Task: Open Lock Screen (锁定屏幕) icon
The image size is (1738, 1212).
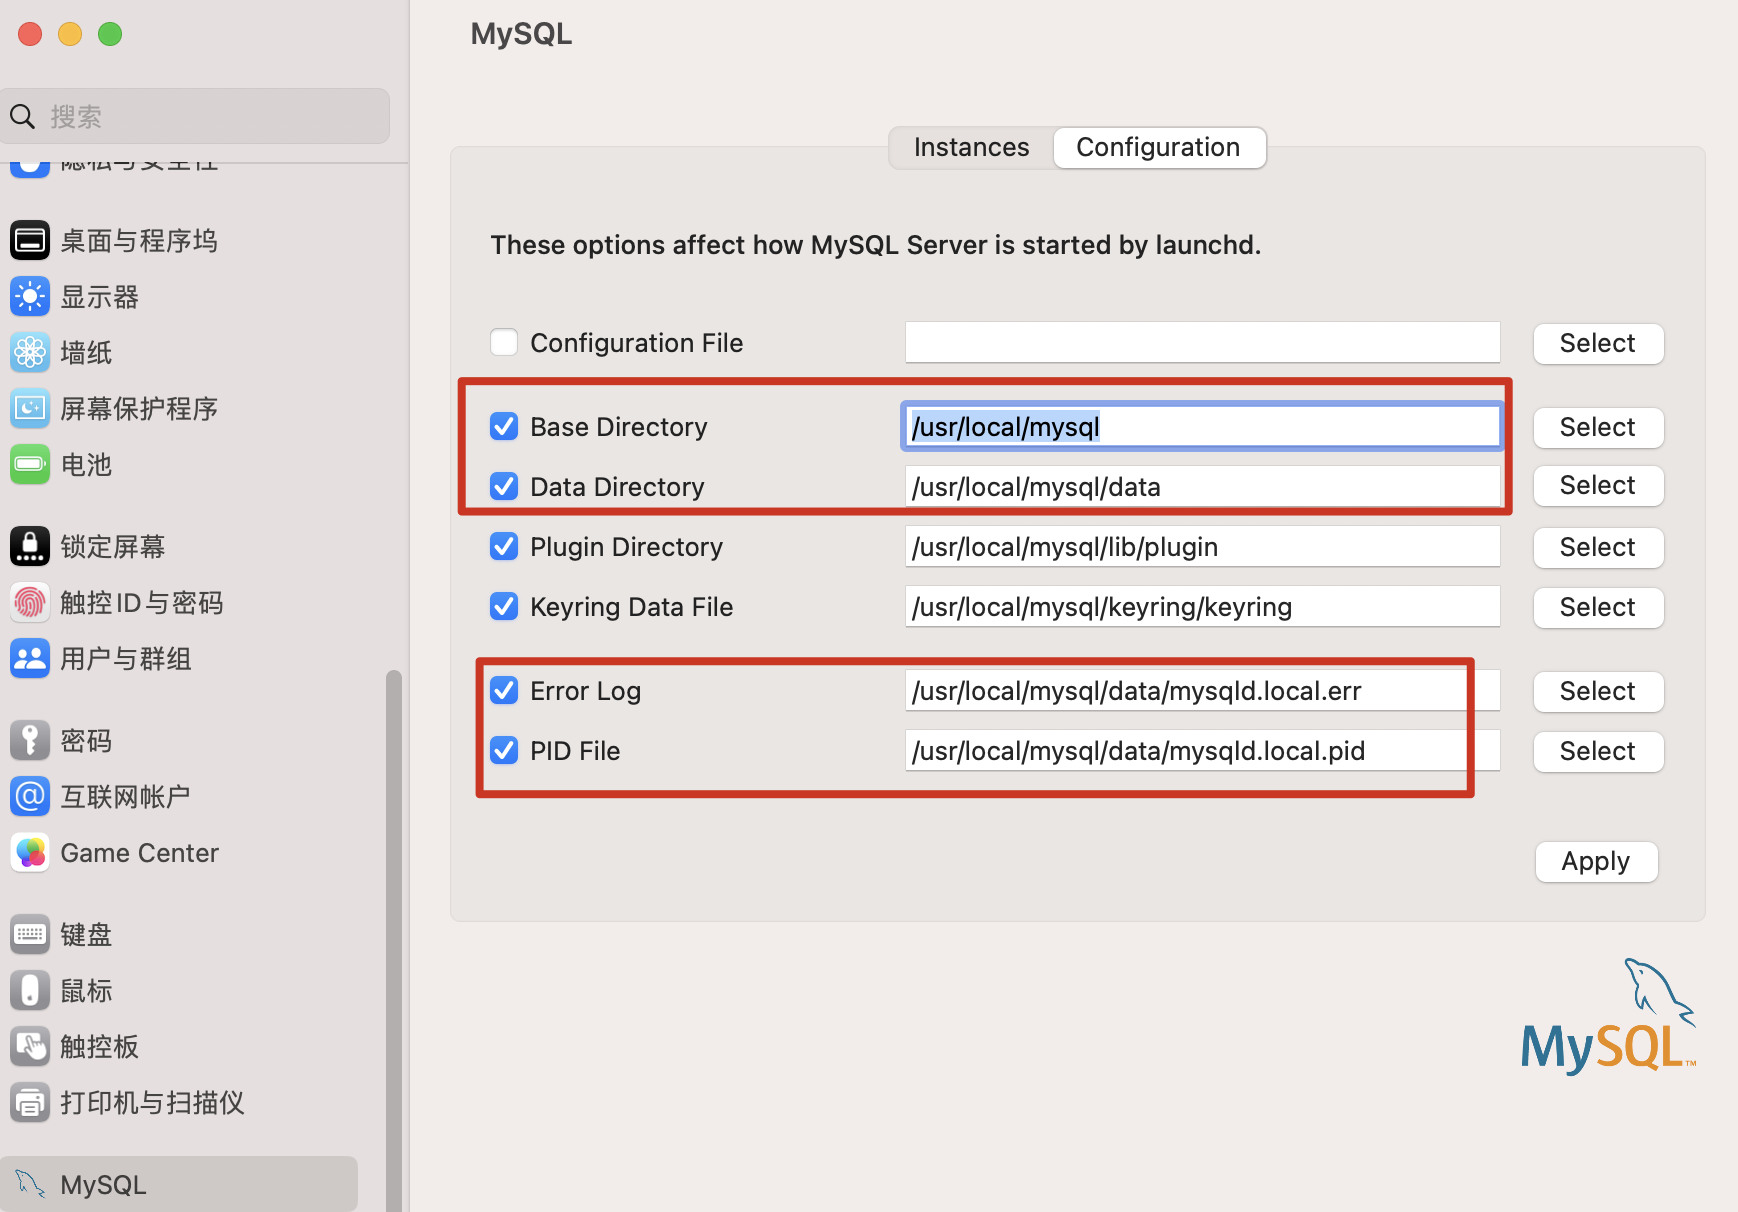Action: (x=30, y=546)
